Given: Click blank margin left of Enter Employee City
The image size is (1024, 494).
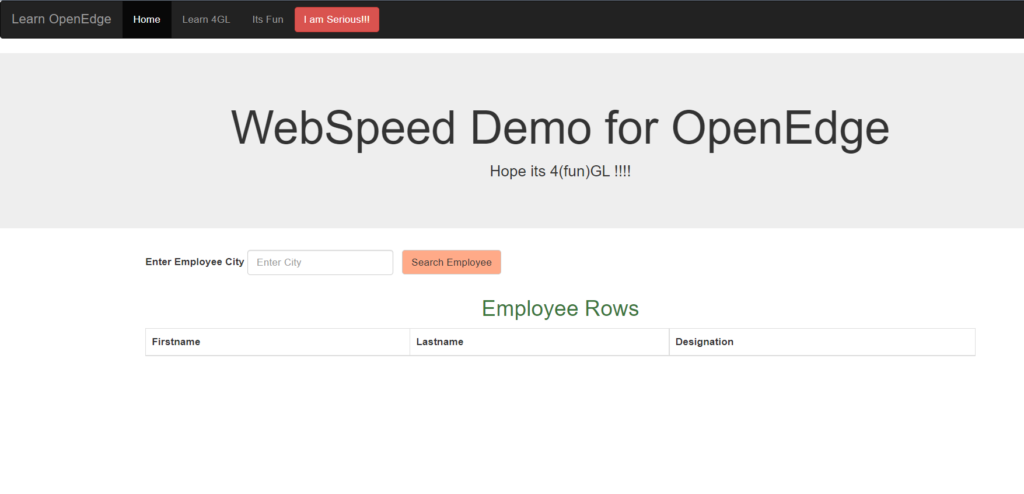Looking at the screenshot, I should [x=70, y=262].
